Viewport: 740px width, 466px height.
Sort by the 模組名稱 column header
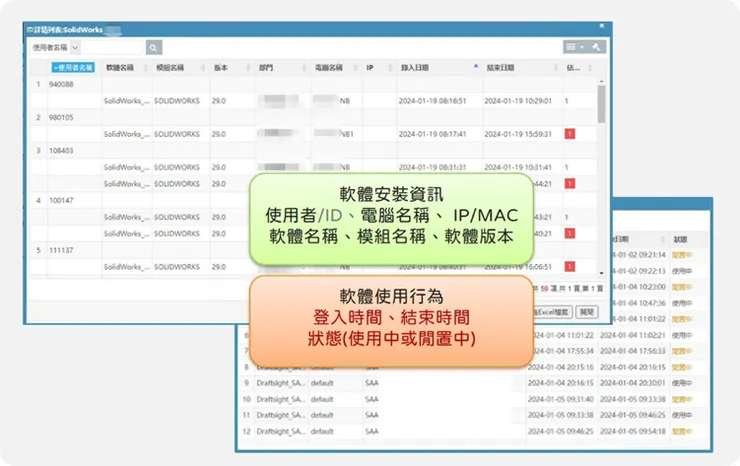tap(170, 68)
